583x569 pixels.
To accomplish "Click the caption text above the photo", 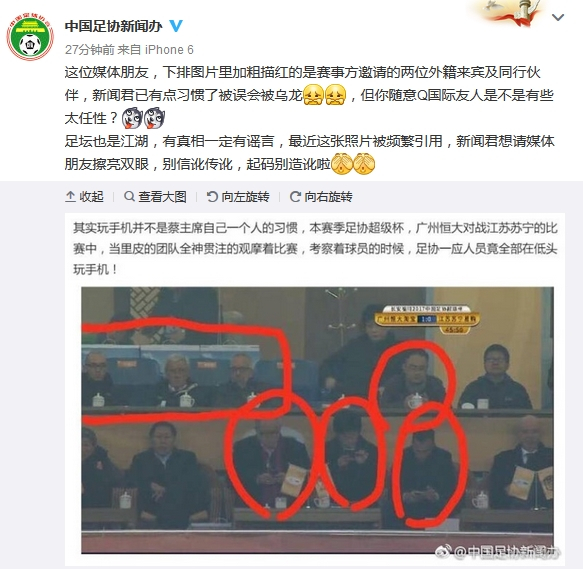I will pos(315,248).
